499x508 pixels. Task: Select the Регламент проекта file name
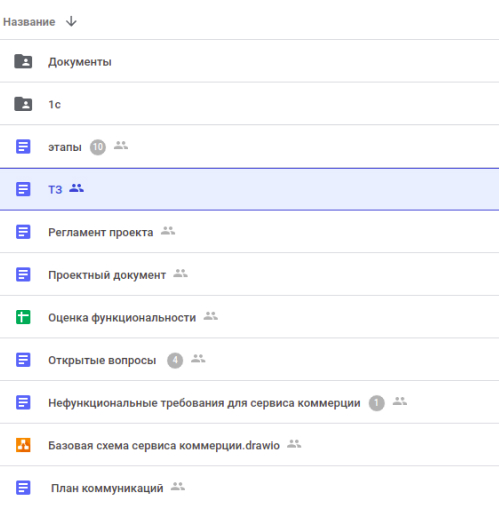click(x=101, y=232)
